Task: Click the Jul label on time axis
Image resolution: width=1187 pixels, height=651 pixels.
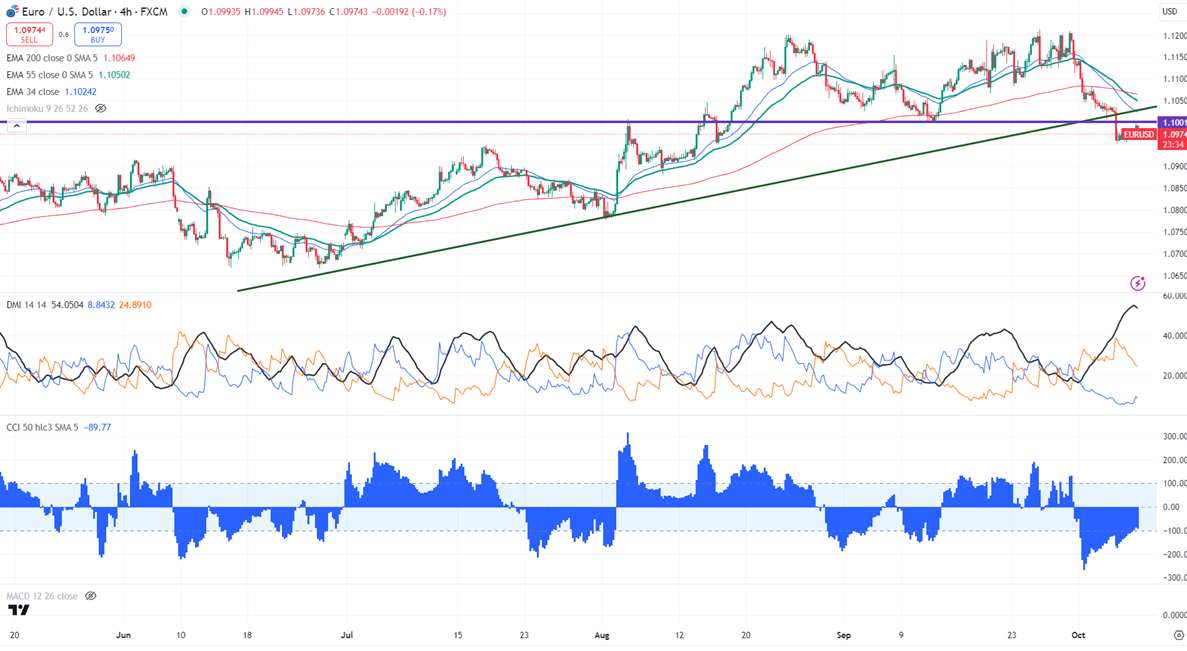Action: (347, 635)
